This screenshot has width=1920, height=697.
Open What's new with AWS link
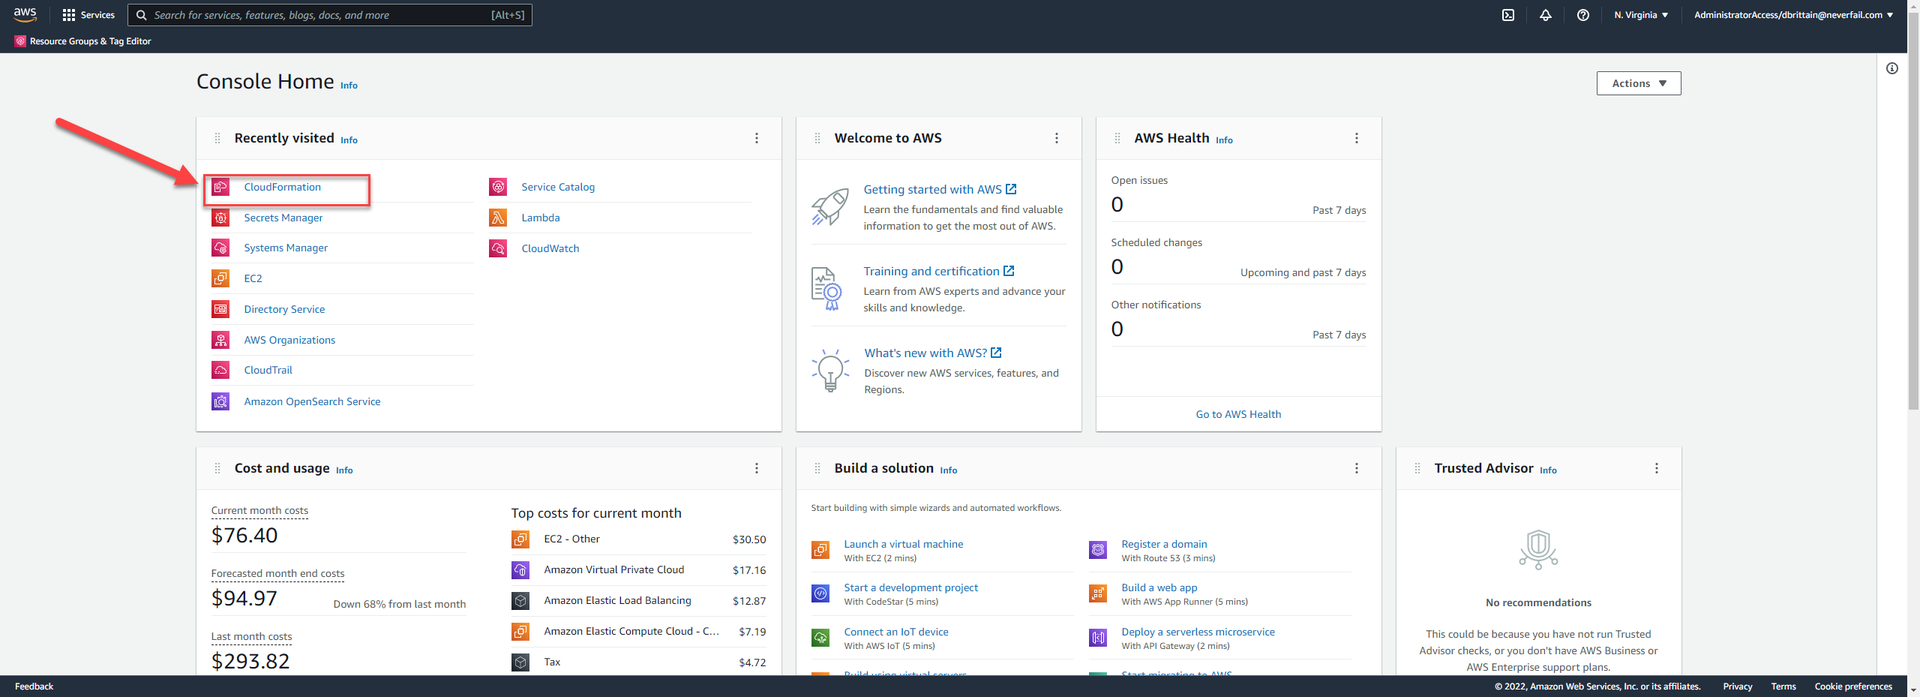933,353
